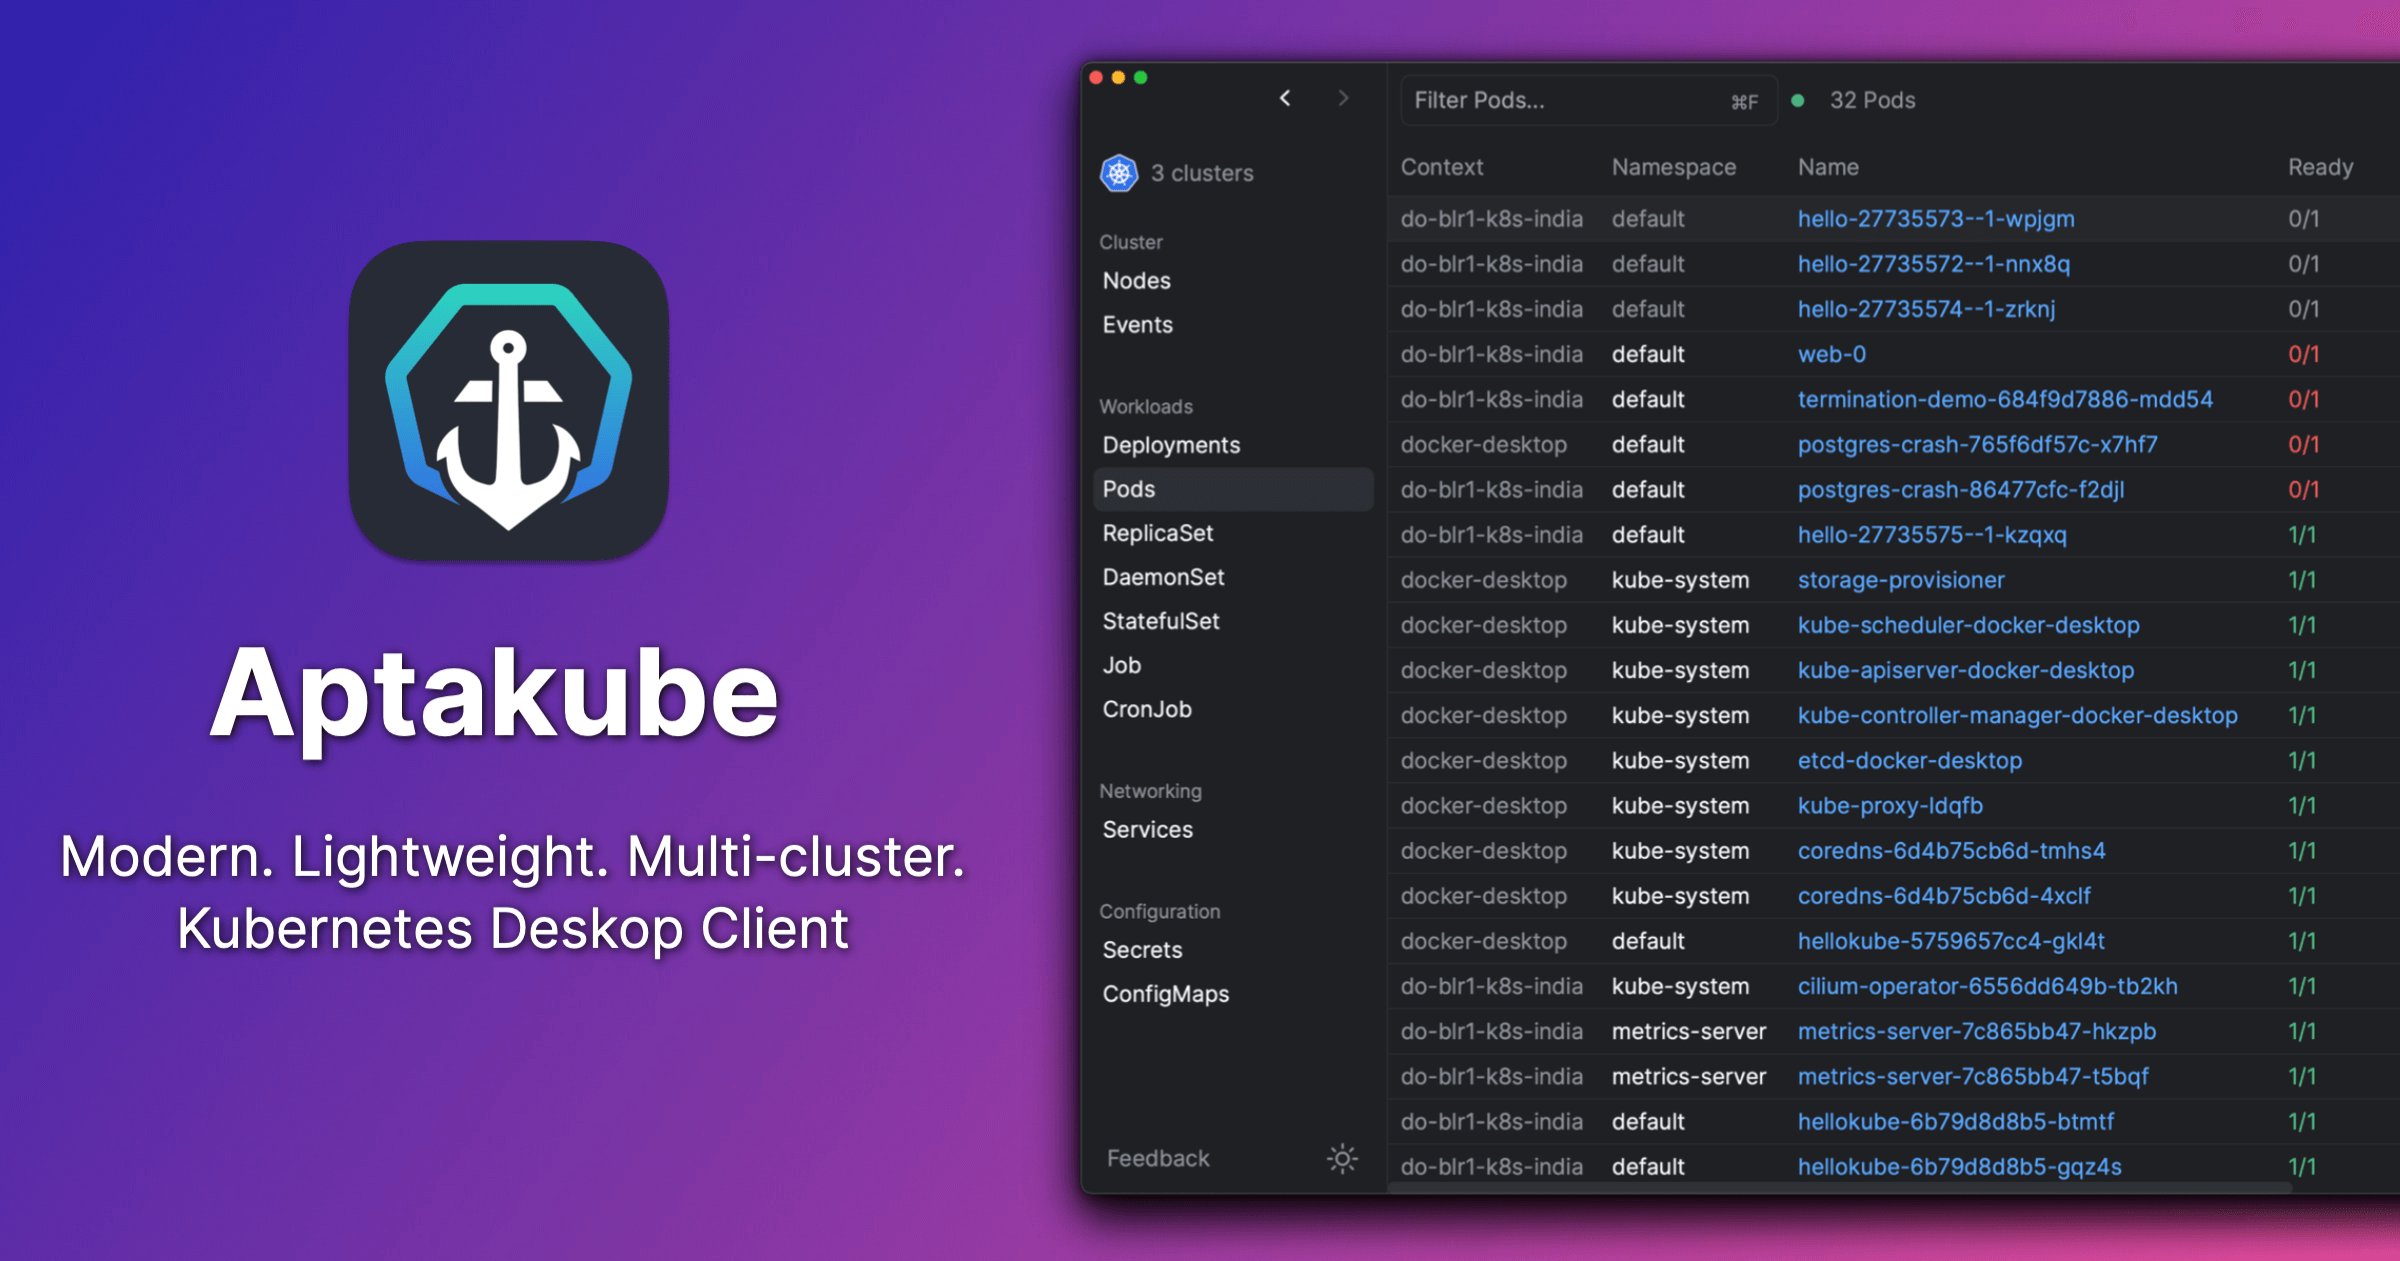Viewport: 2400px width, 1261px height.
Task: Sort by the Namespace column header
Action: pos(1673,167)
